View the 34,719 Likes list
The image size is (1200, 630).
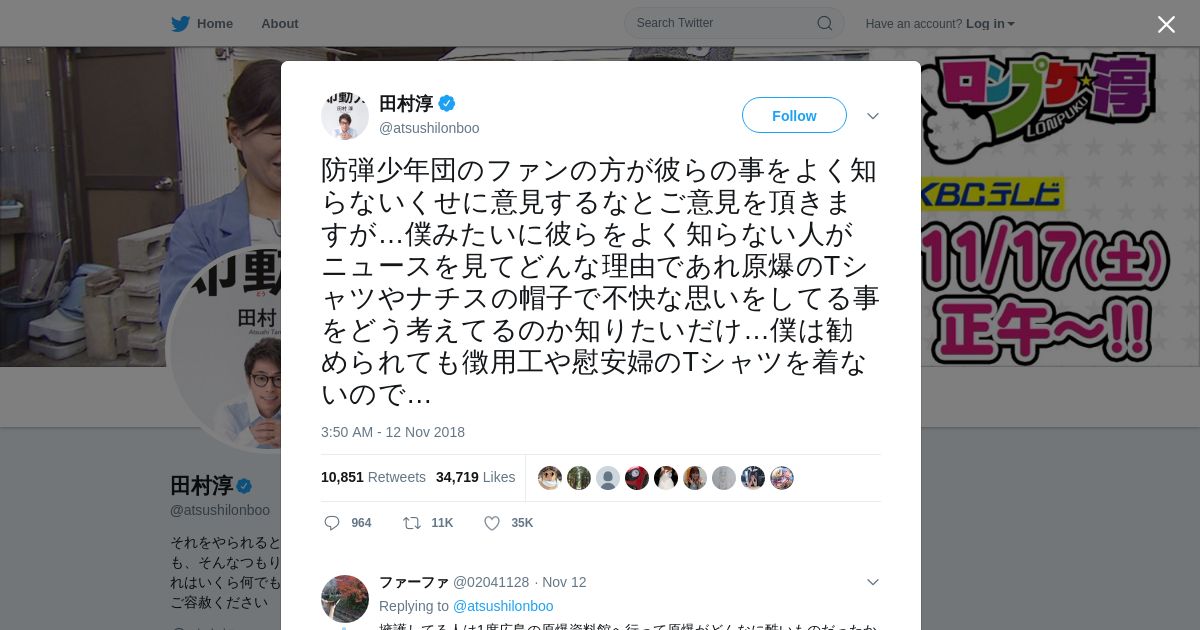coord(475,477)
